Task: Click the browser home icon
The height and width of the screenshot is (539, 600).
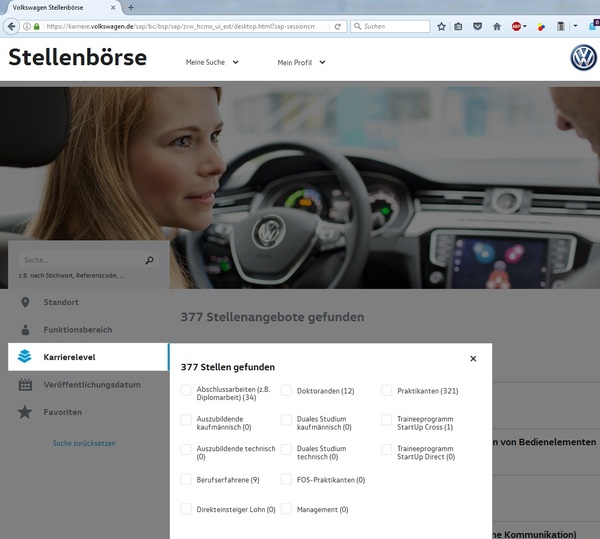Action: click(x=496, y=26)
